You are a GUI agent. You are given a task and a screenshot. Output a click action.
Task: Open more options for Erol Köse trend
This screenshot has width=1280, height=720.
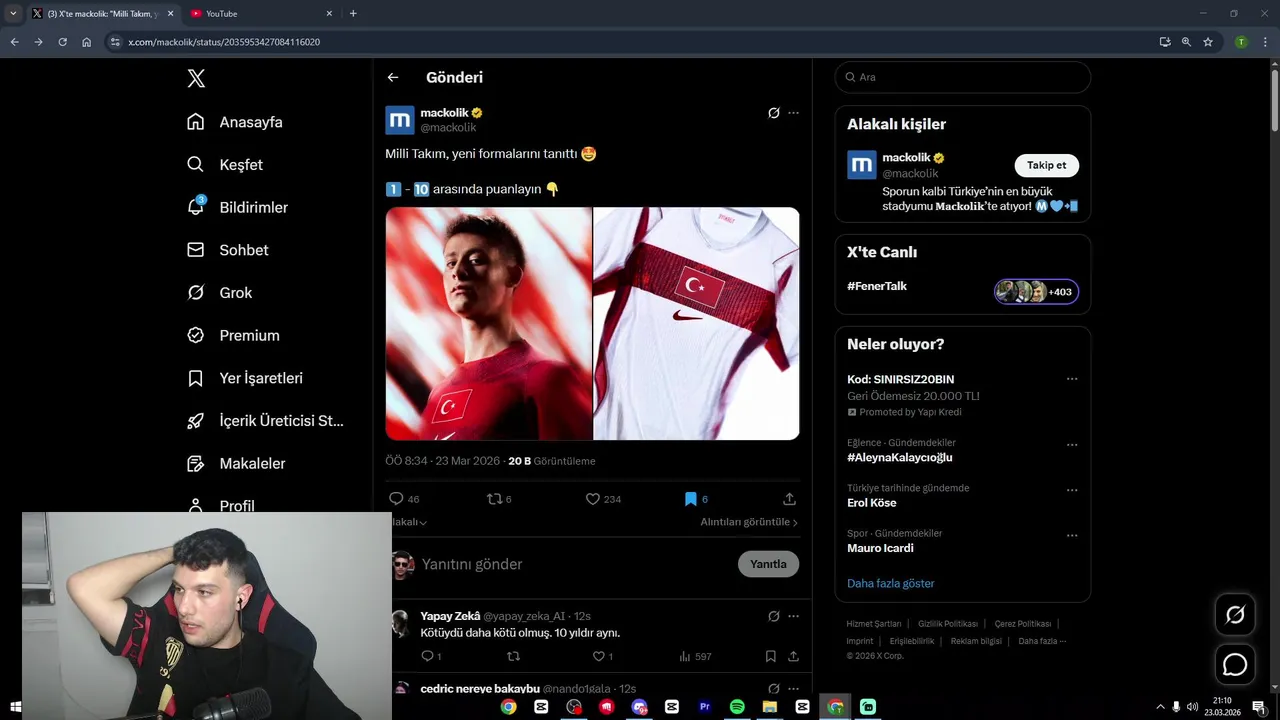(1072, 490)
